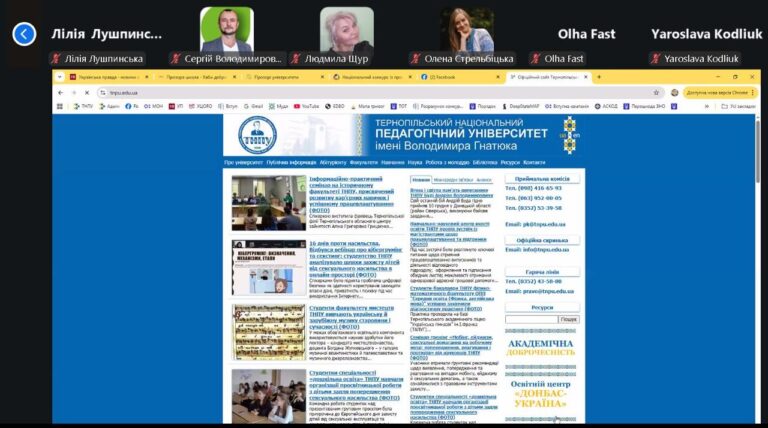Select Олена Стрельбіцька participant photo
This screenshot has height=428, width=768.
coord(467,29)
